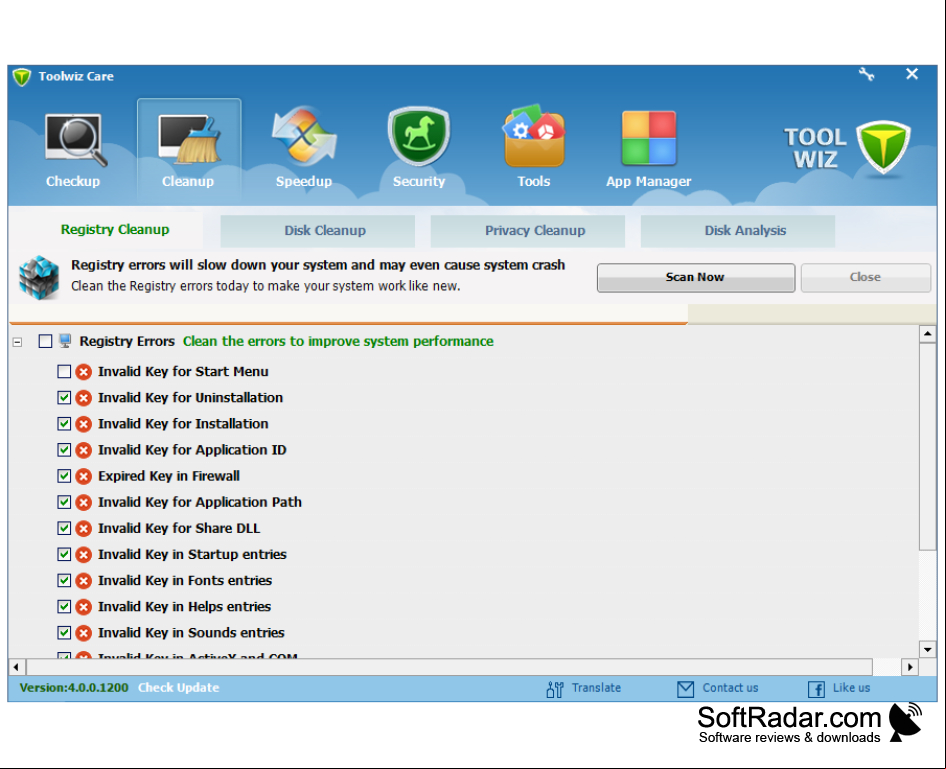Open the Contact us link
This screenshot has height=769, width=946.
[x=730, y=688]
